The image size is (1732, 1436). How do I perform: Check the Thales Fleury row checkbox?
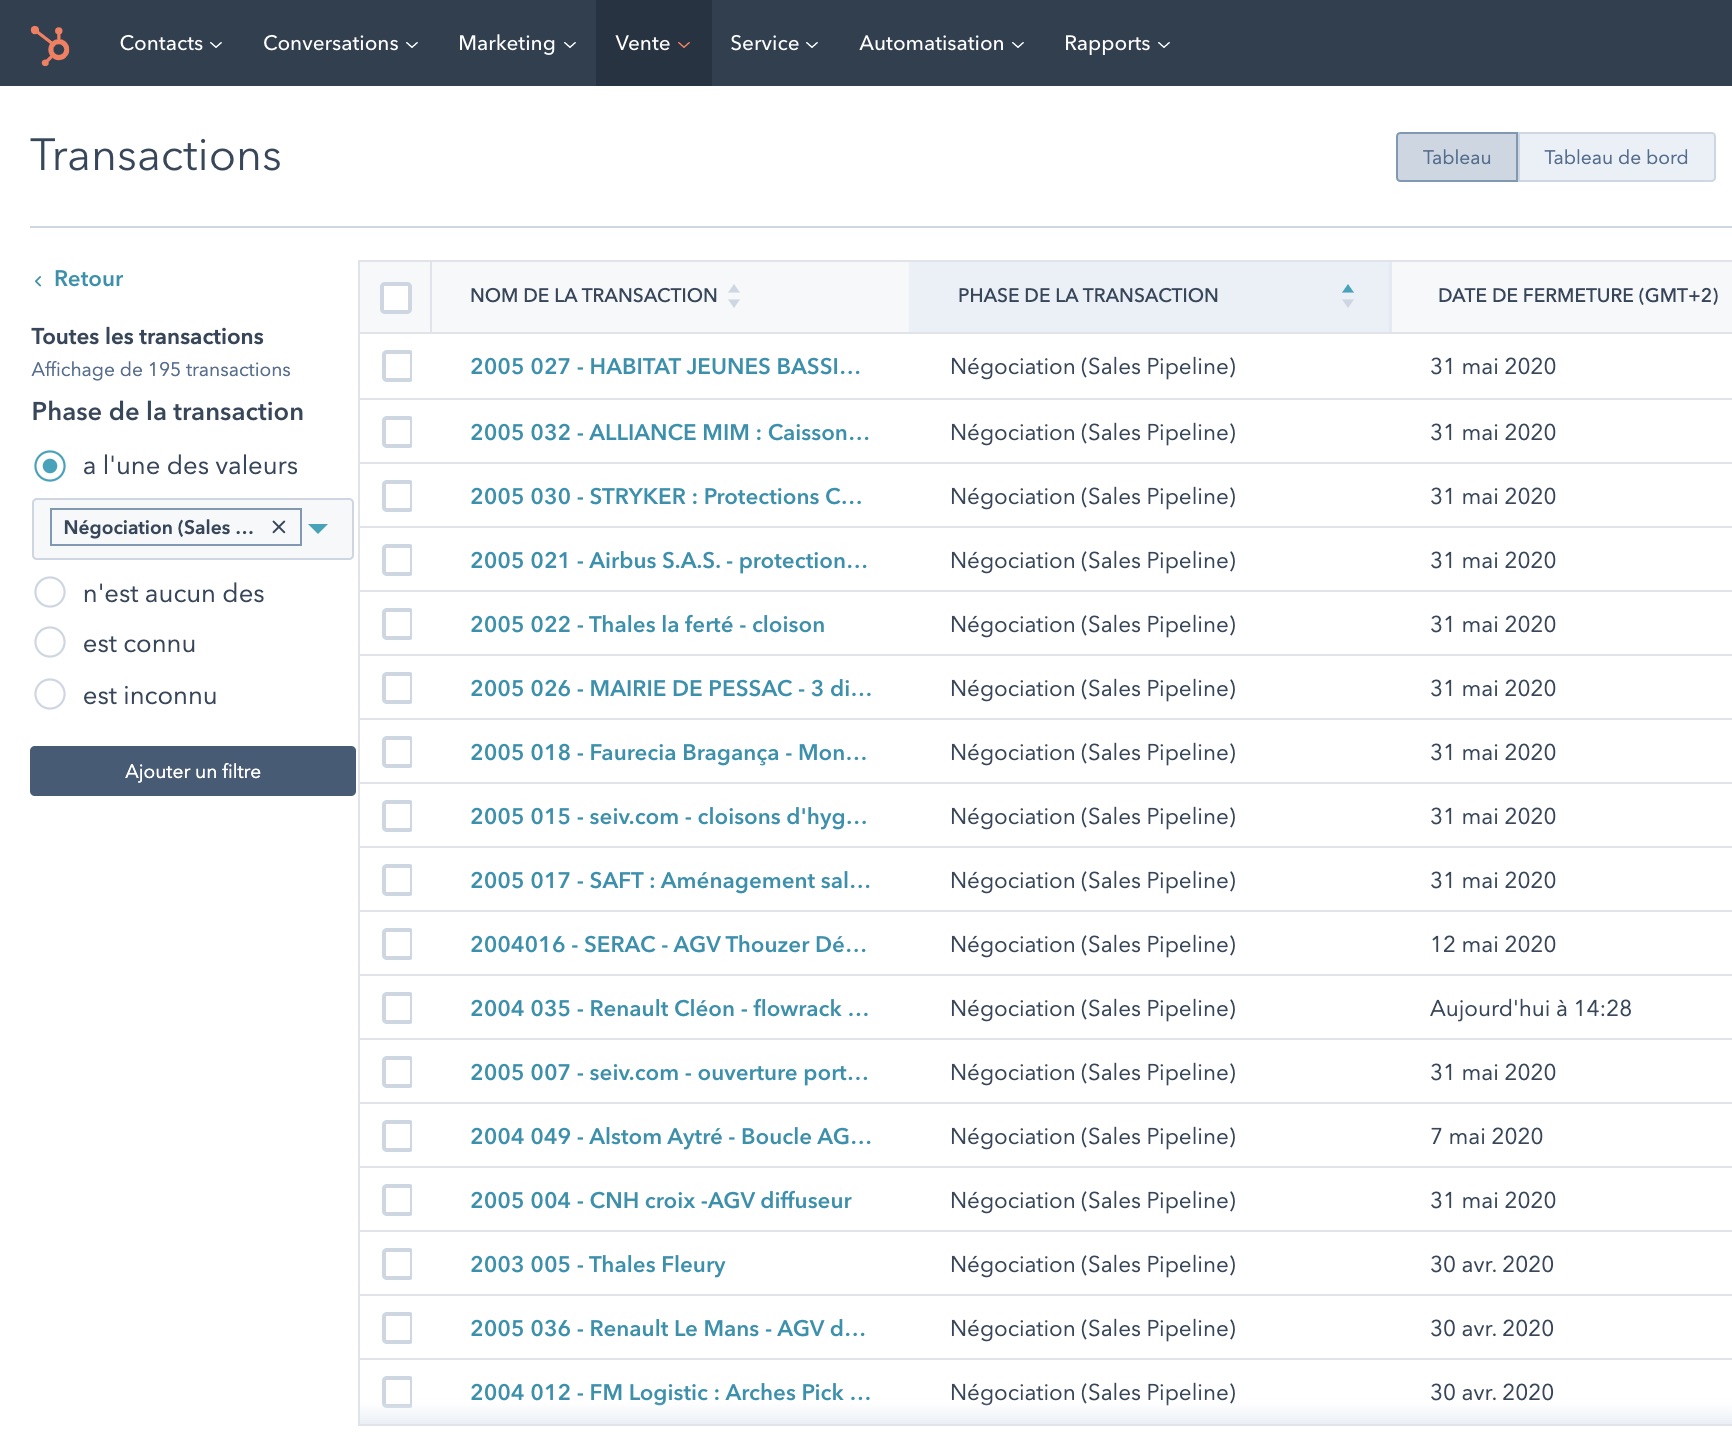click(397, 1264)
